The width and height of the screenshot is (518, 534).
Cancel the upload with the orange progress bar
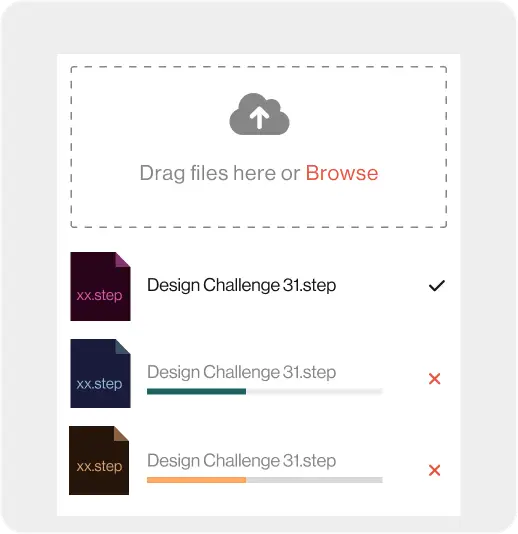click(x=435, y=470)
